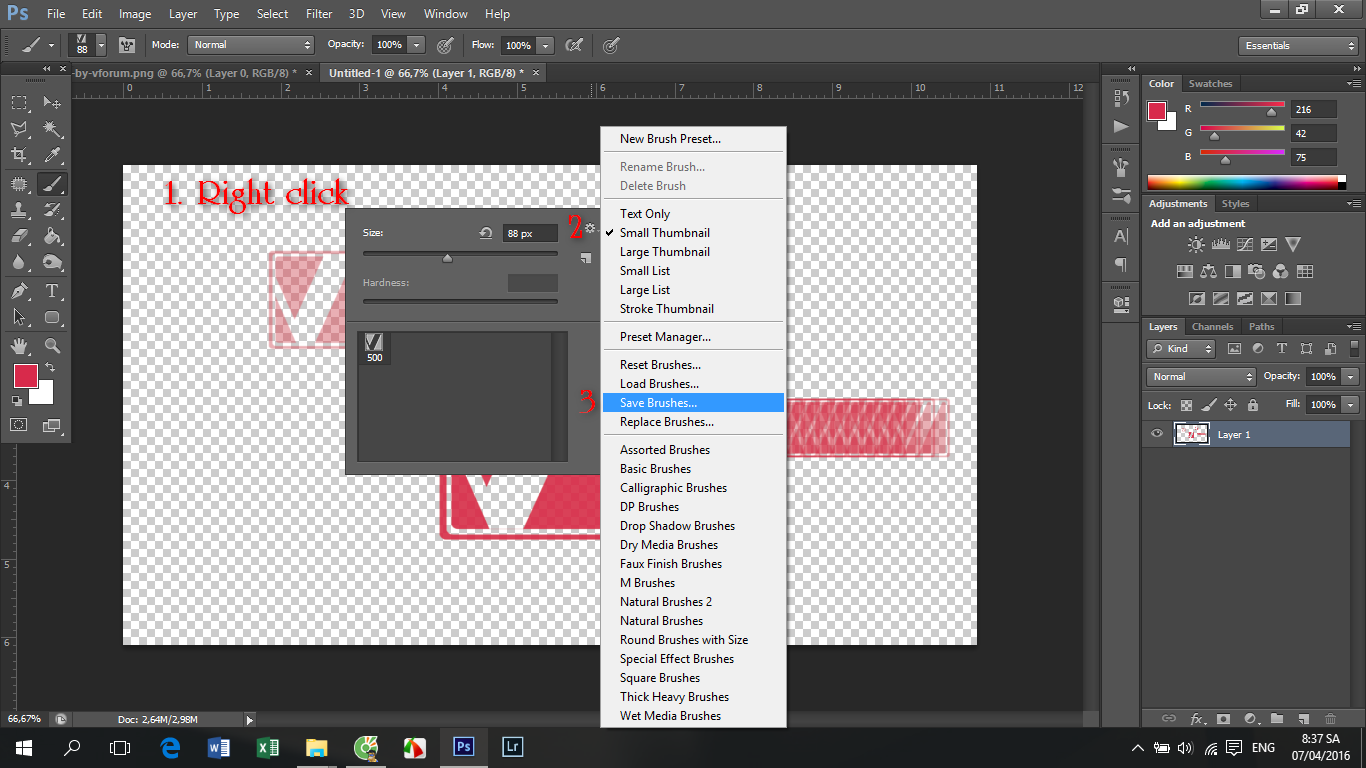Image resolution: width=1366 pixels, height=768 pixels.
Task: Enable airbrush style build-up
Action: pos(575,45)
